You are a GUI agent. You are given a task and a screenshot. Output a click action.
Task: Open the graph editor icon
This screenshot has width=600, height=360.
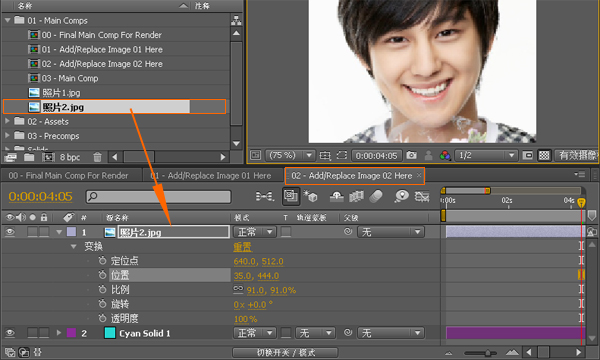[422, 196]
